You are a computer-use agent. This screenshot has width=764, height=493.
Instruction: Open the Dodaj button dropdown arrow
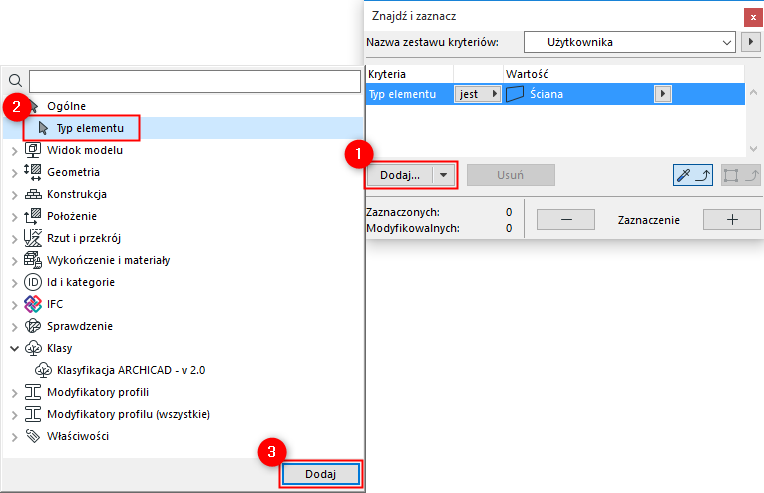click(x=443, y=175)
